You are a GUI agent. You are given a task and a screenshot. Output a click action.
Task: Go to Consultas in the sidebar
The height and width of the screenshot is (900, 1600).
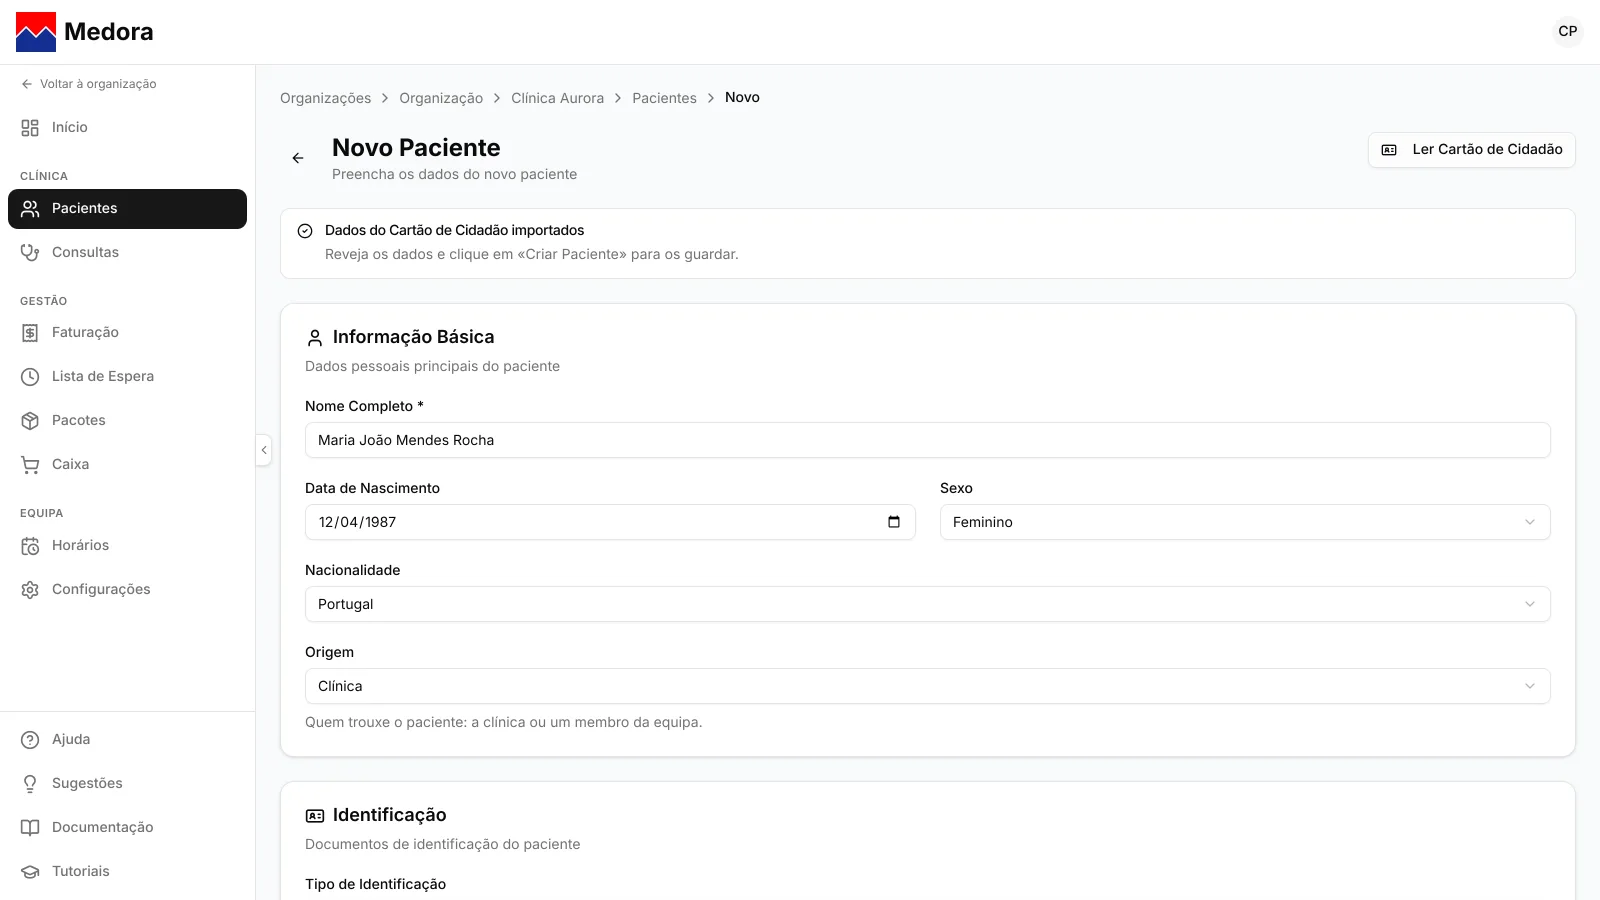[x=127, y=252]
